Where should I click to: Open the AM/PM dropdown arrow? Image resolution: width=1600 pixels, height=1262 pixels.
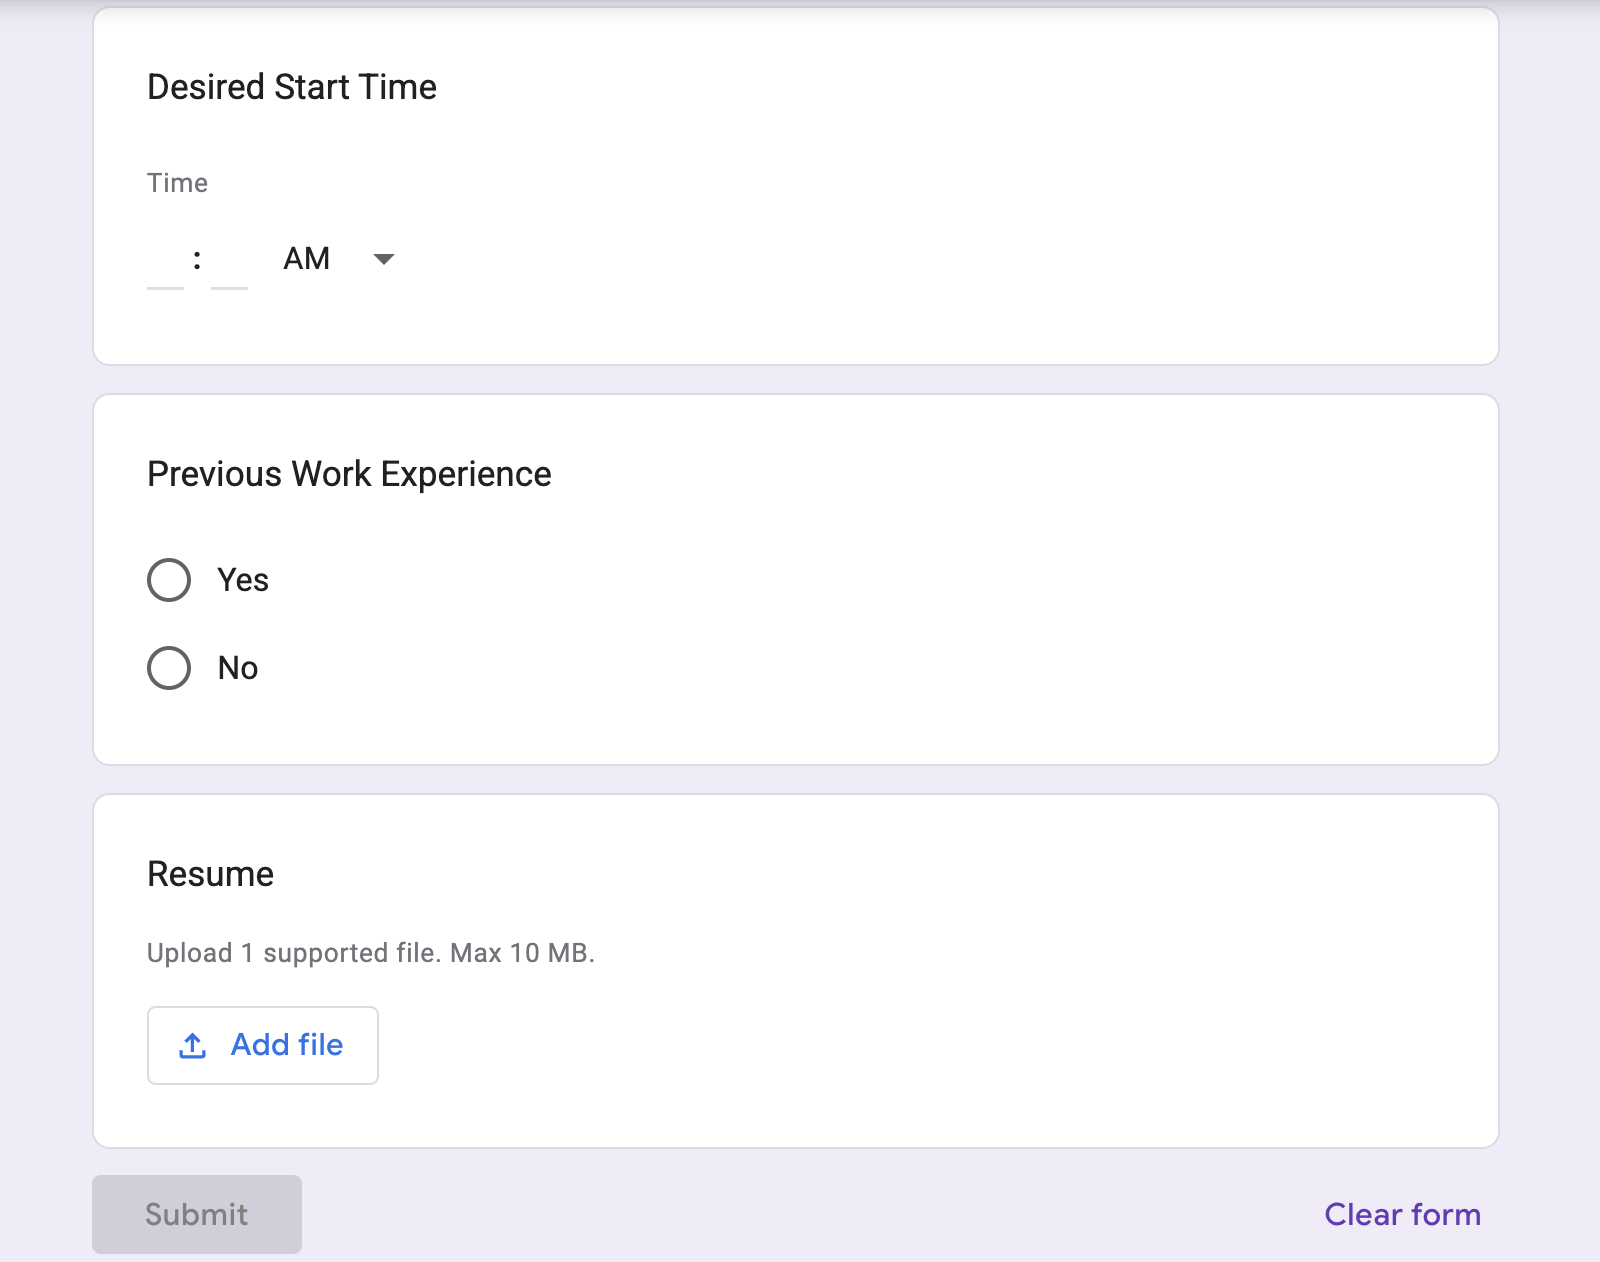point(385,259)
